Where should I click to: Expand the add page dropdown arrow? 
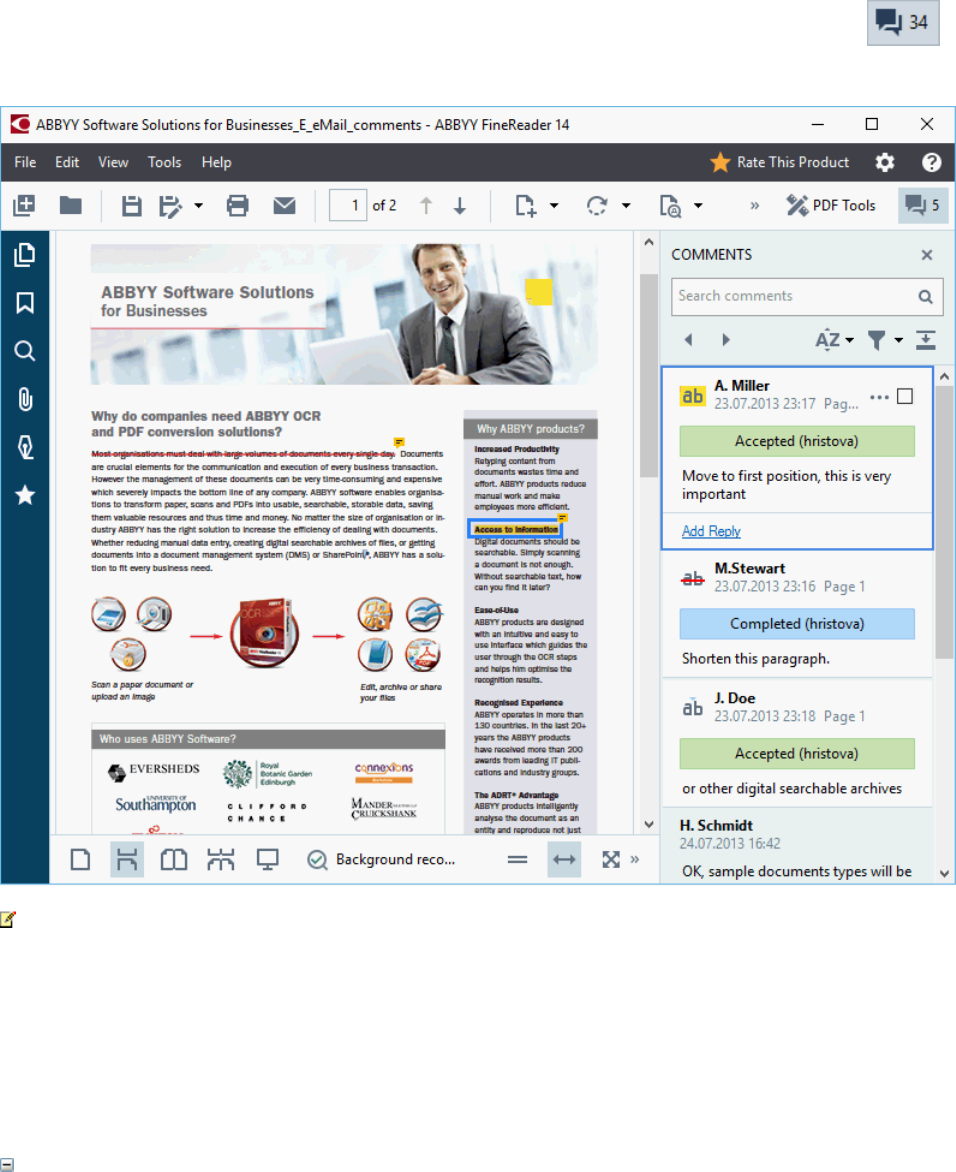pos(554,206)
